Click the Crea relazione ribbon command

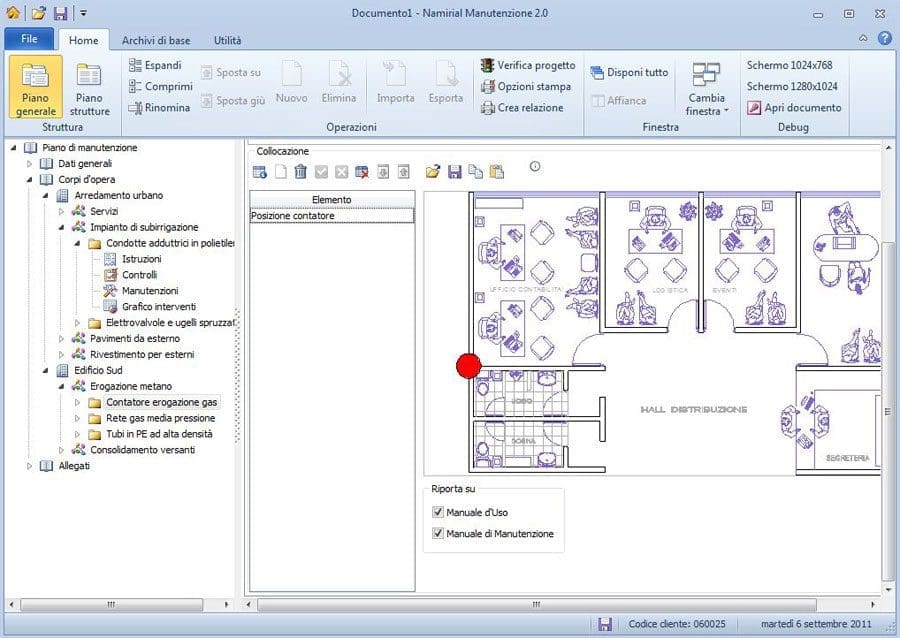(521, 108)
